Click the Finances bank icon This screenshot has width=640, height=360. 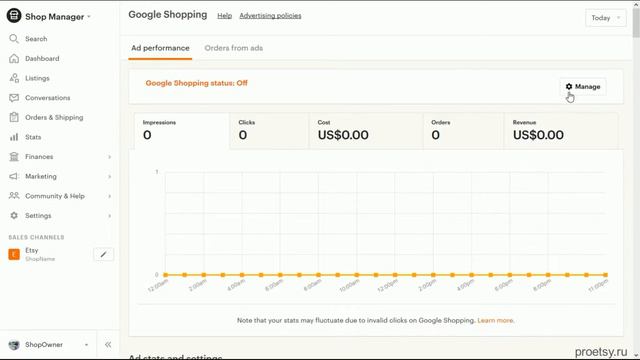14,156
